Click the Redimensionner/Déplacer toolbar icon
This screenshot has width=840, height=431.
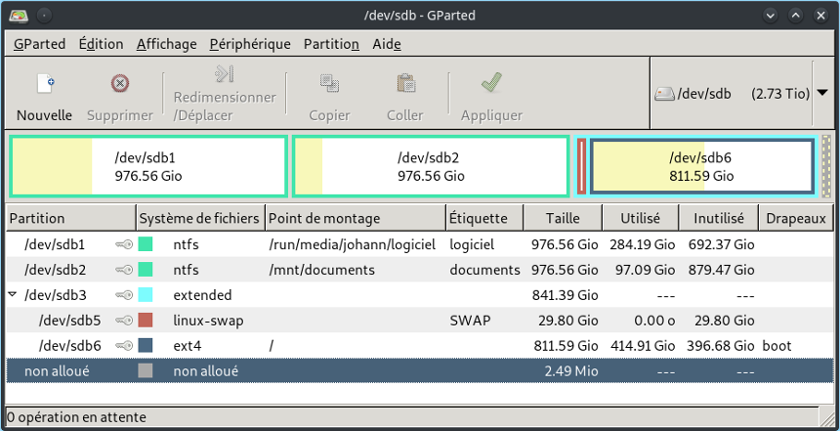224,75
